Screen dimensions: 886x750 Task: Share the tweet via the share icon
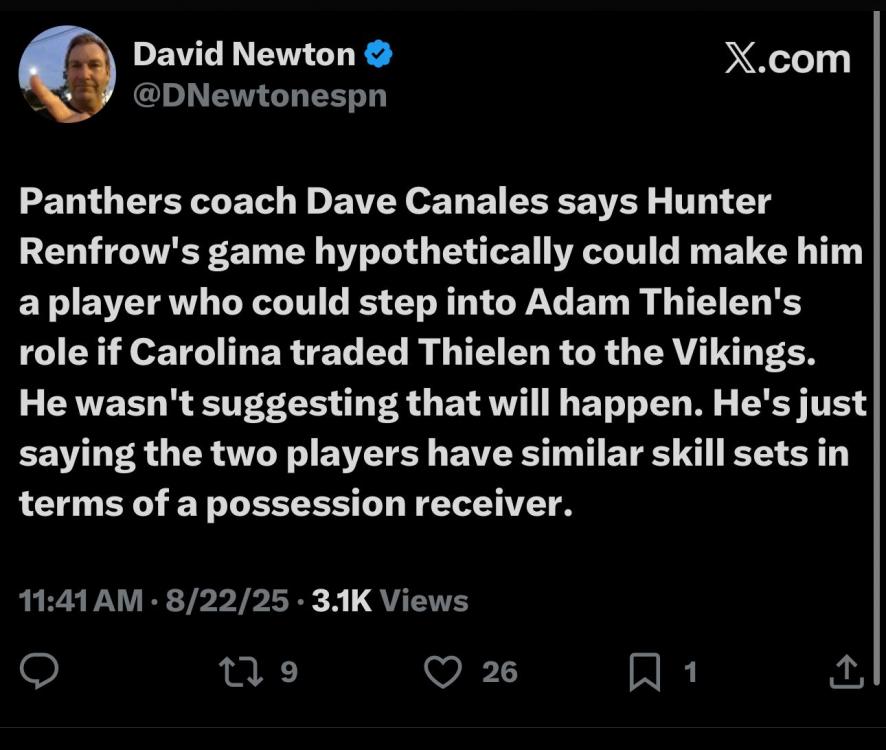click(846, 671)
